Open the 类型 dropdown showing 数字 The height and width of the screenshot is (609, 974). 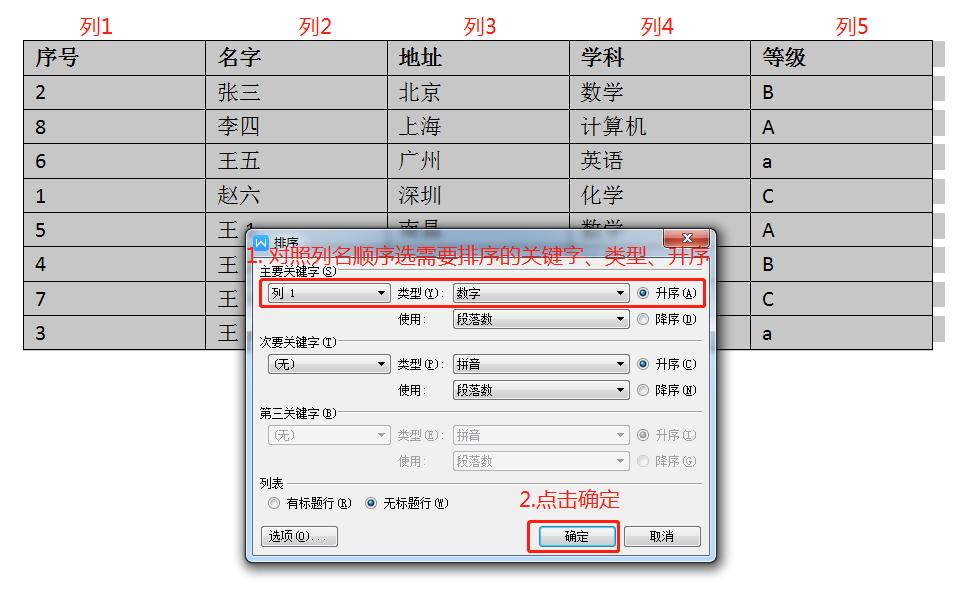tap(538, 293)
